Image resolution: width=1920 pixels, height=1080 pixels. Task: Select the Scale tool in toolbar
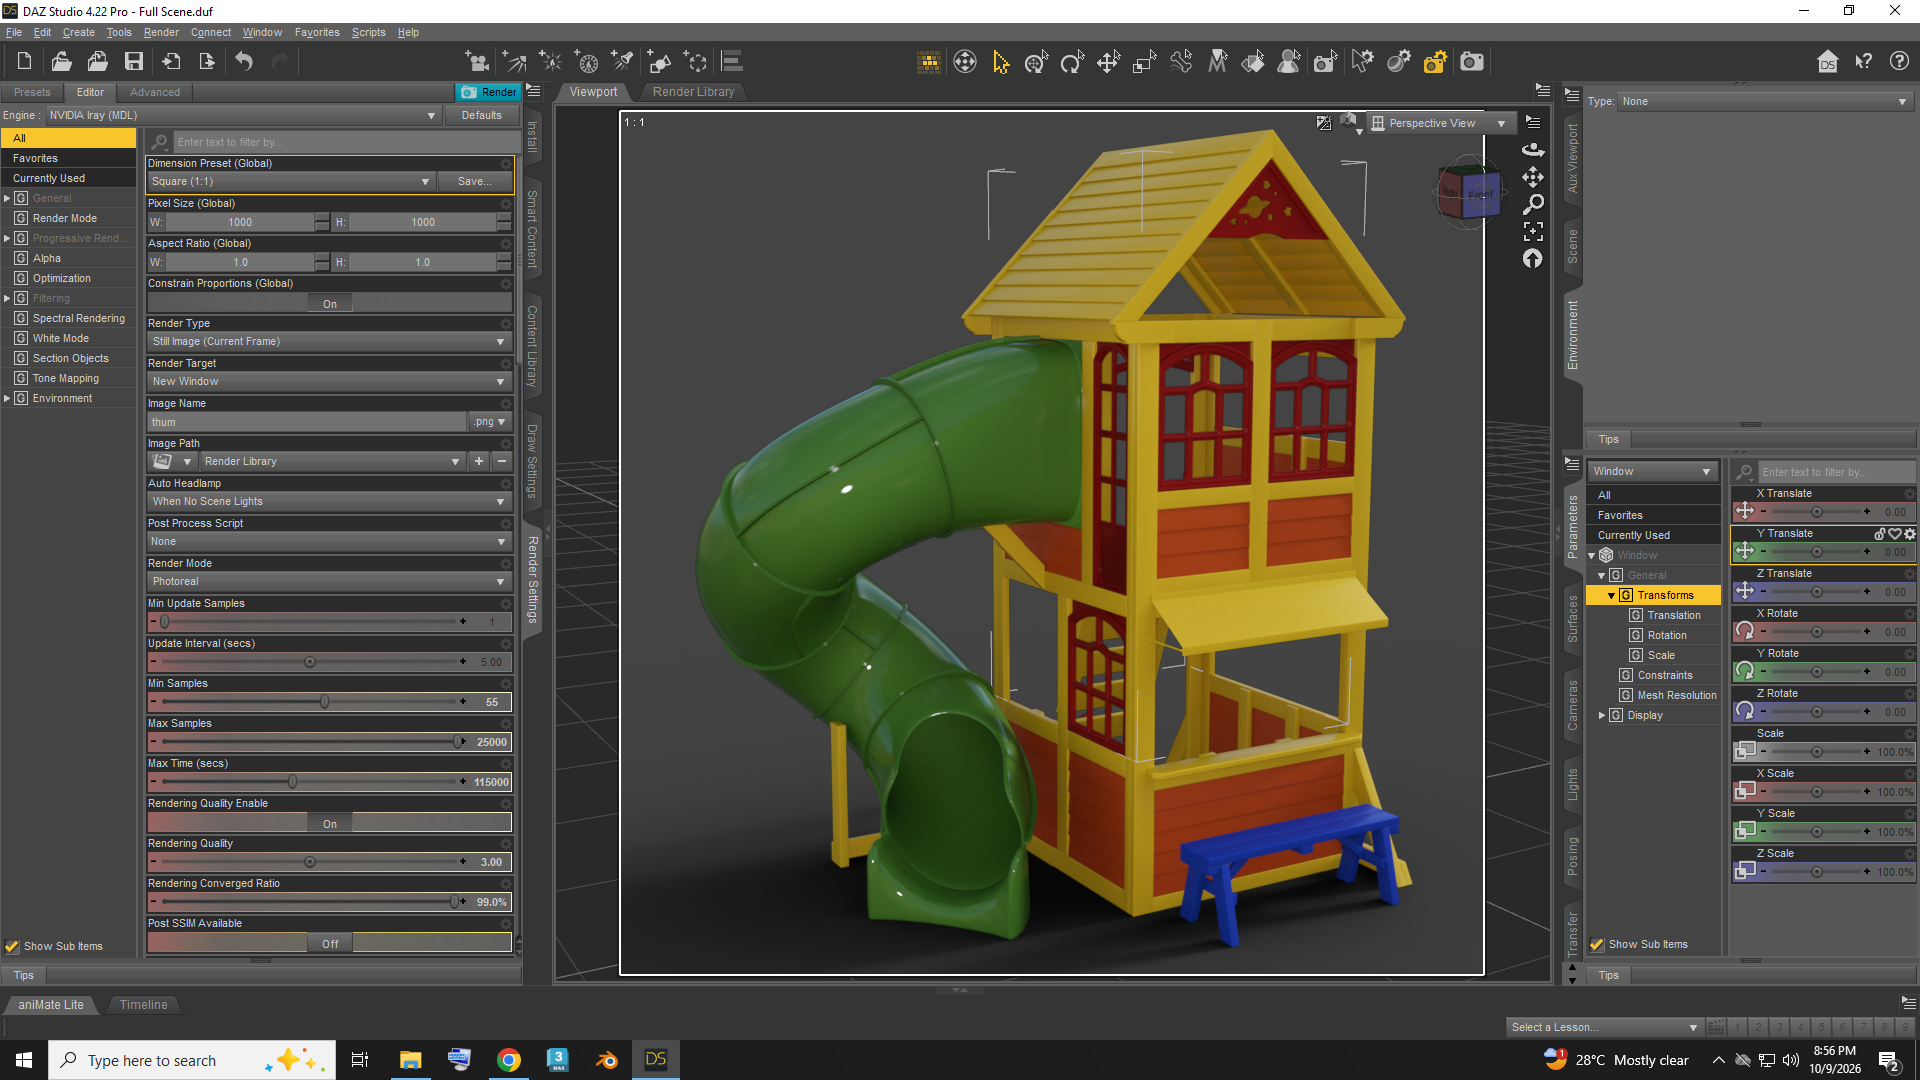point(1144,62)
